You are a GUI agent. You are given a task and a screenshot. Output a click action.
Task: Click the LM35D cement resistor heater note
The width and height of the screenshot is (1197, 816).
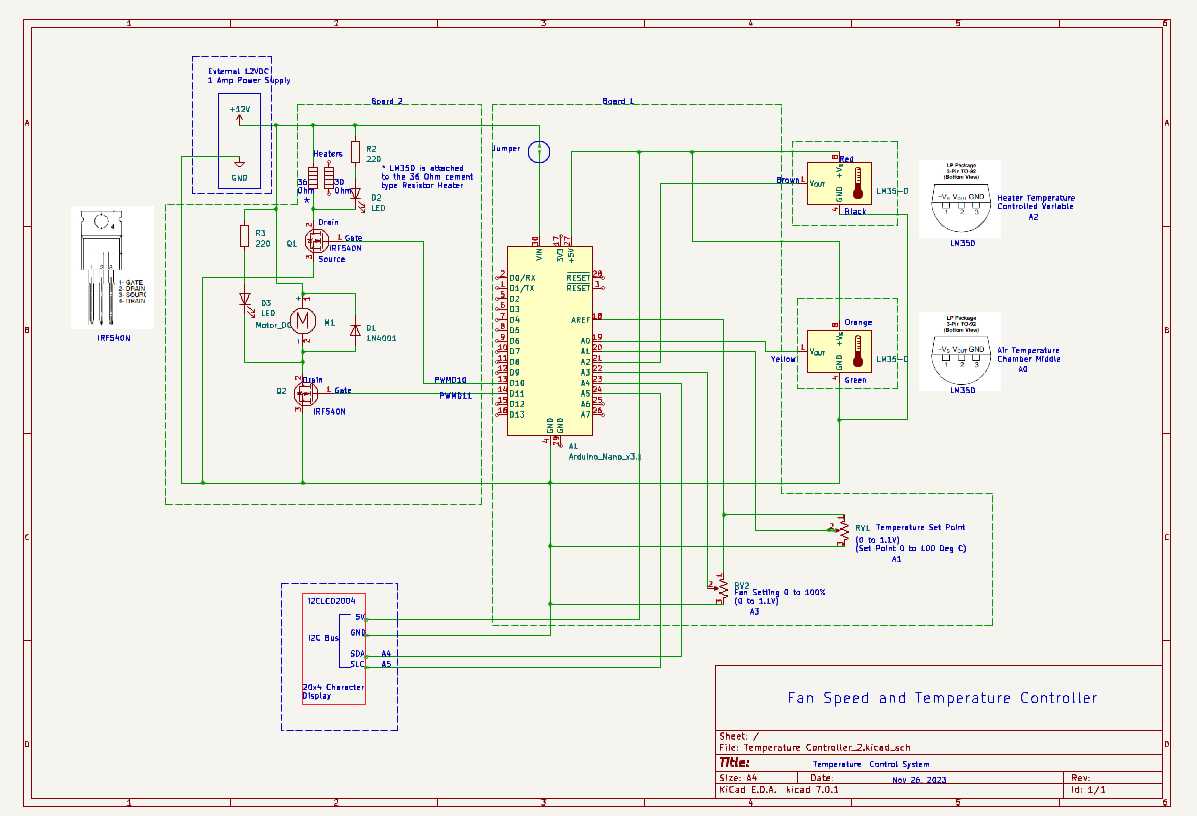427,176
